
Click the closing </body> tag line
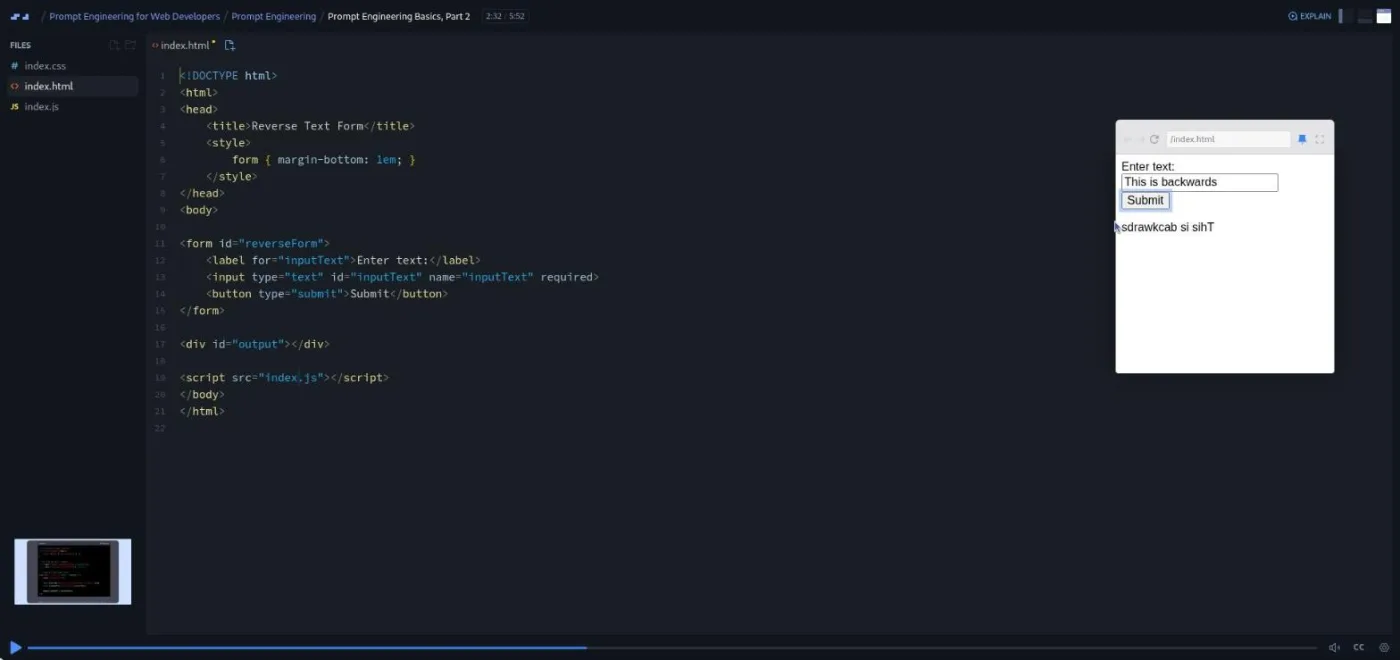pos(202,394)
